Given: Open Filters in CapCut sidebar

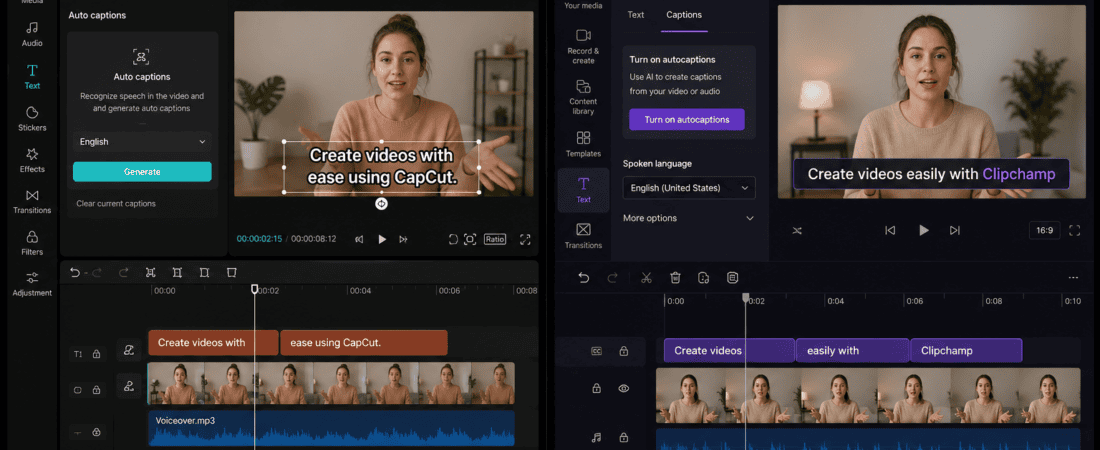Looking at the screenshot, I should 32,243.
